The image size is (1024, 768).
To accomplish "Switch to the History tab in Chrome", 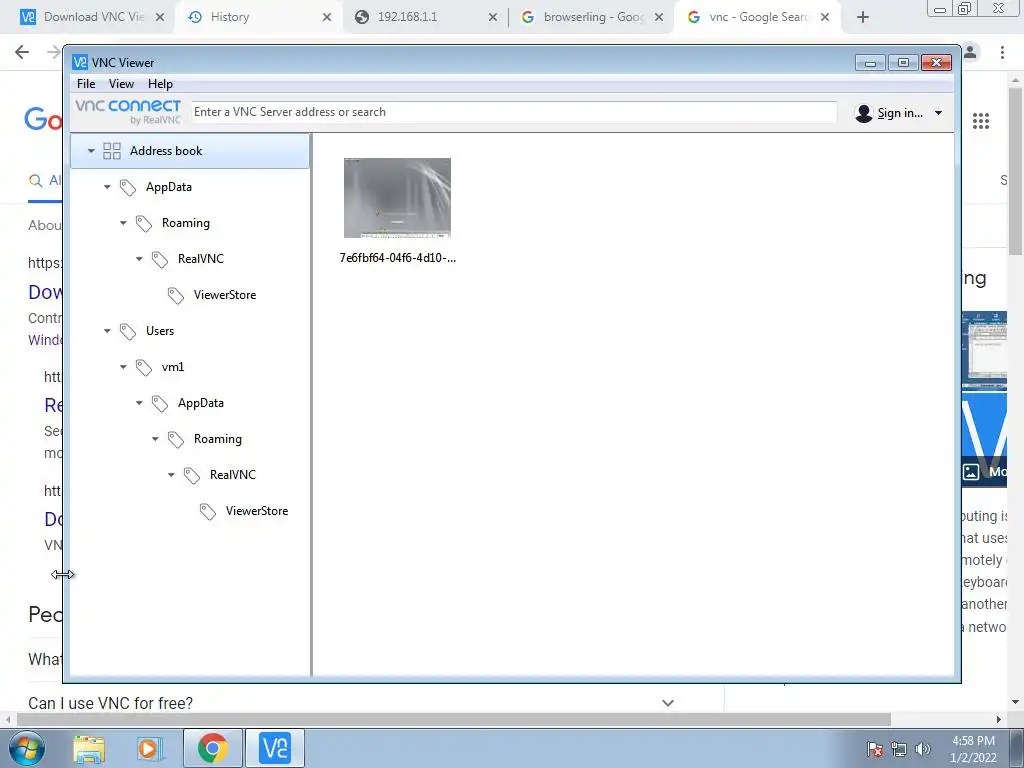I will pos(258,18).
